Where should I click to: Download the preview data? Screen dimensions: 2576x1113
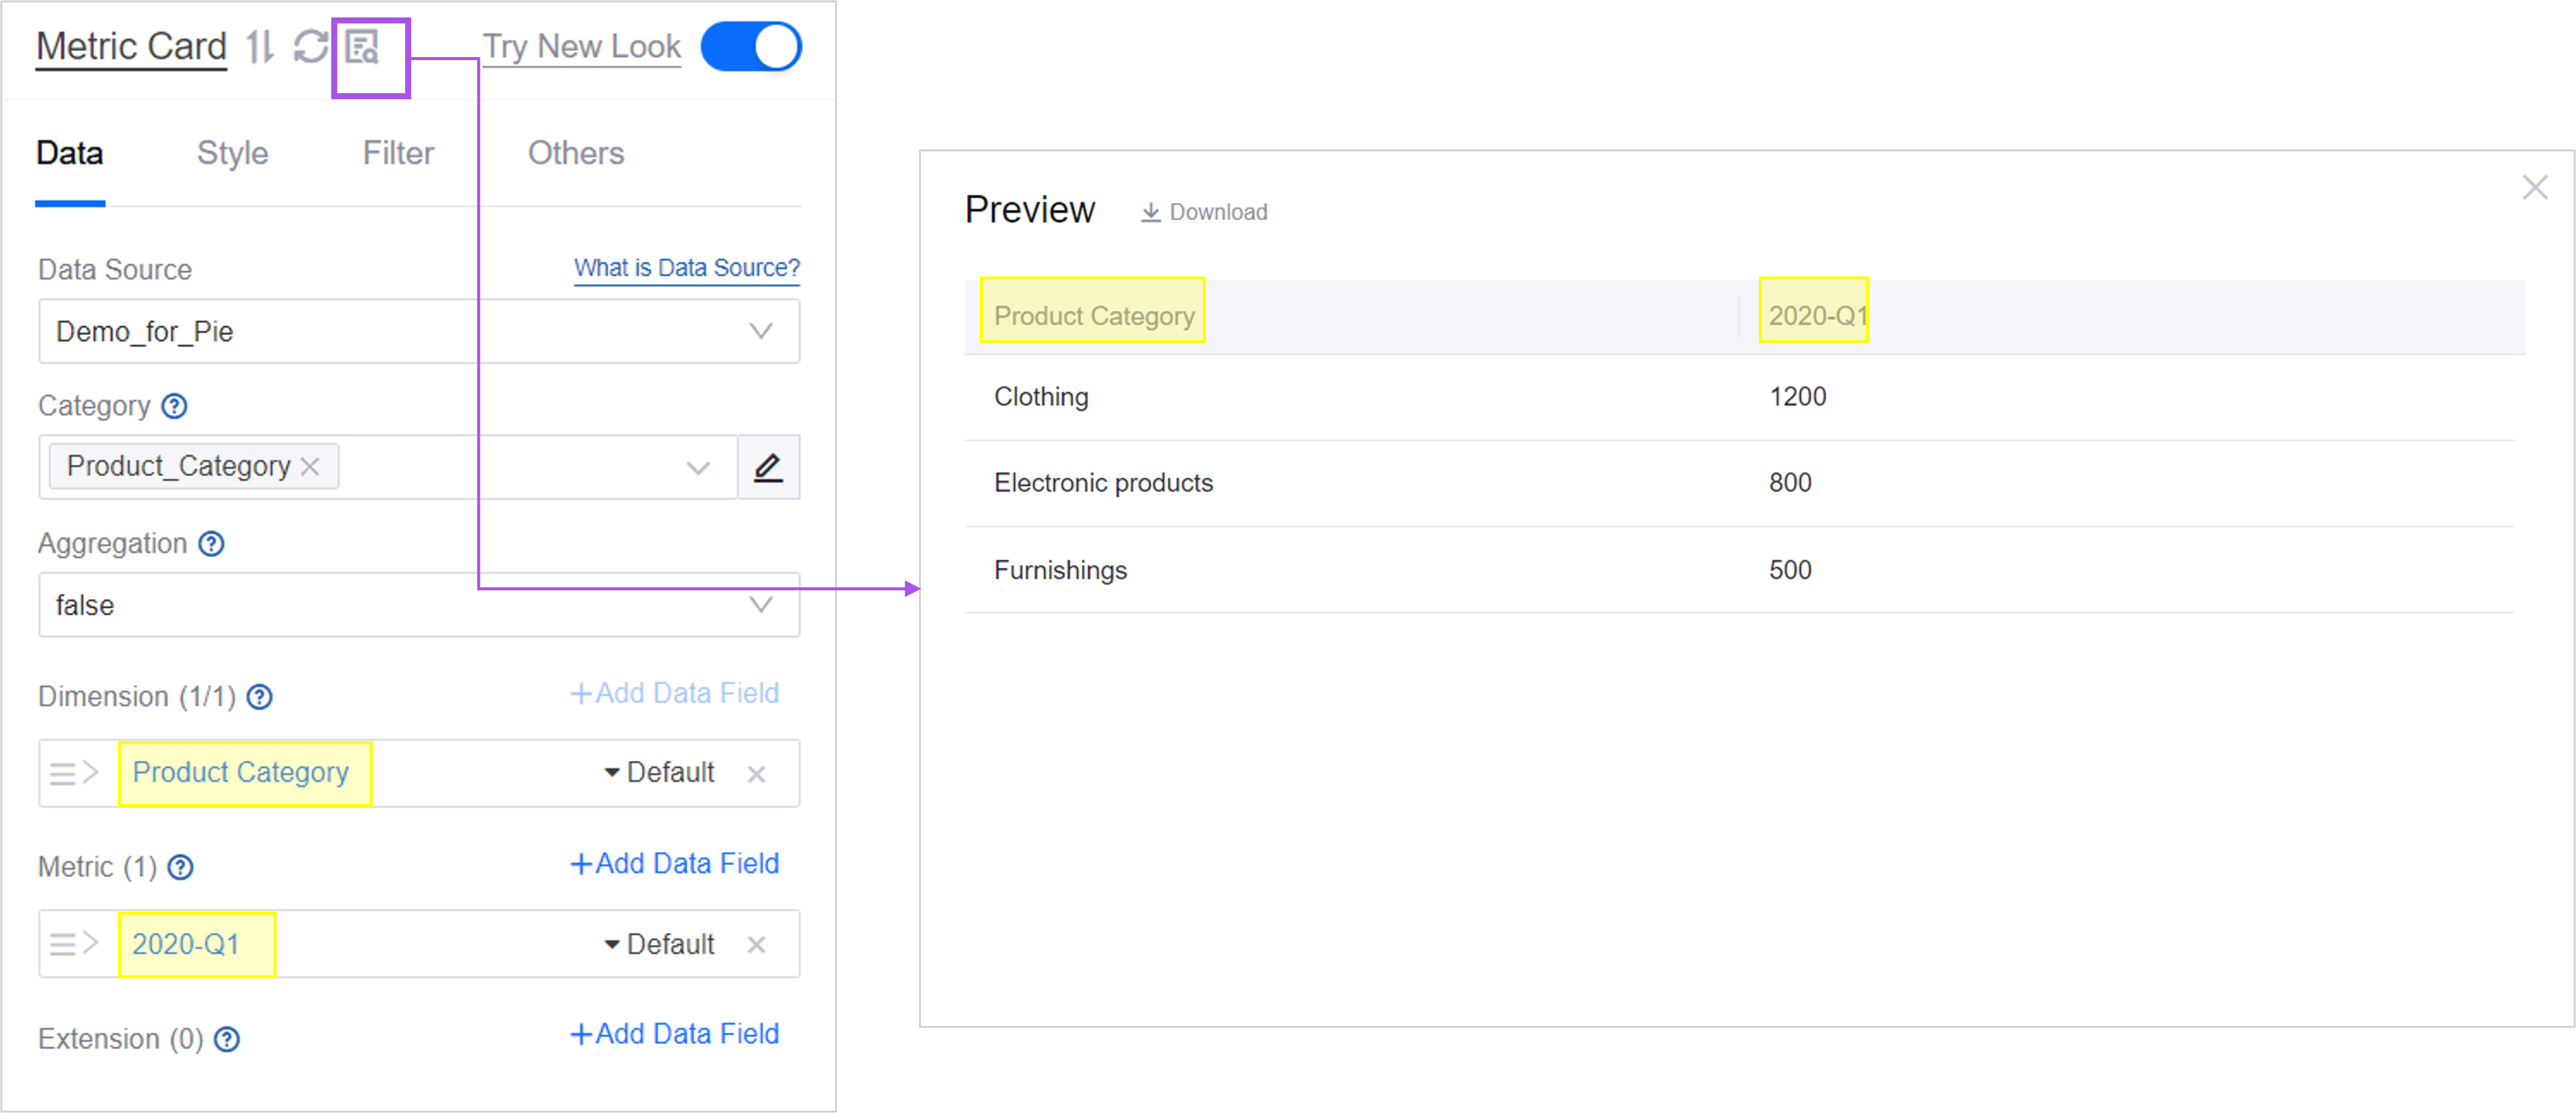[x=1204, y=212]
